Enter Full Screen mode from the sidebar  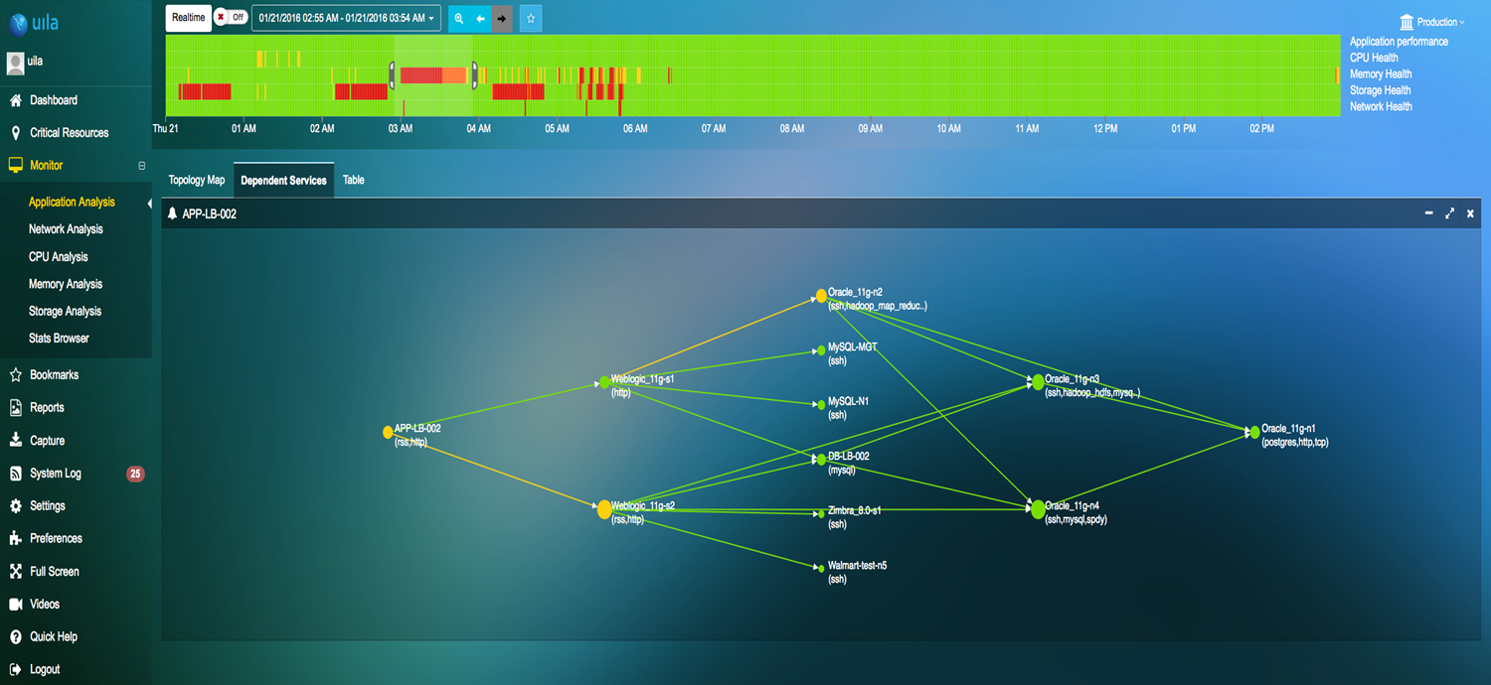[x=54, y=572]
